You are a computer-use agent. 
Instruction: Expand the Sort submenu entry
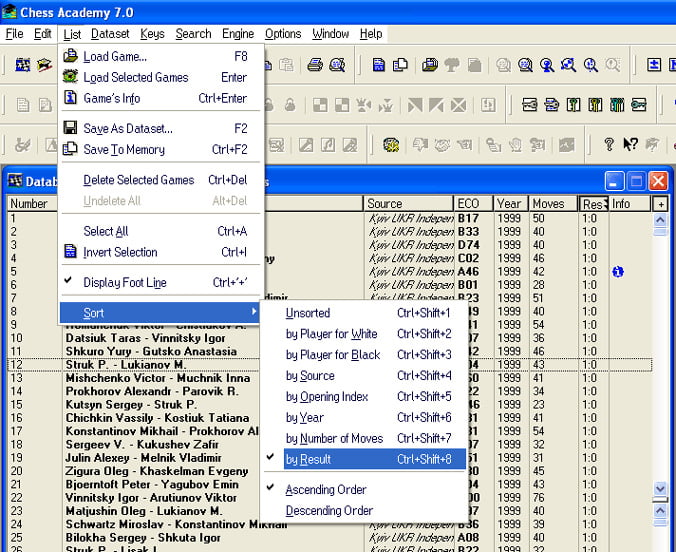click(x=160, y=313)
